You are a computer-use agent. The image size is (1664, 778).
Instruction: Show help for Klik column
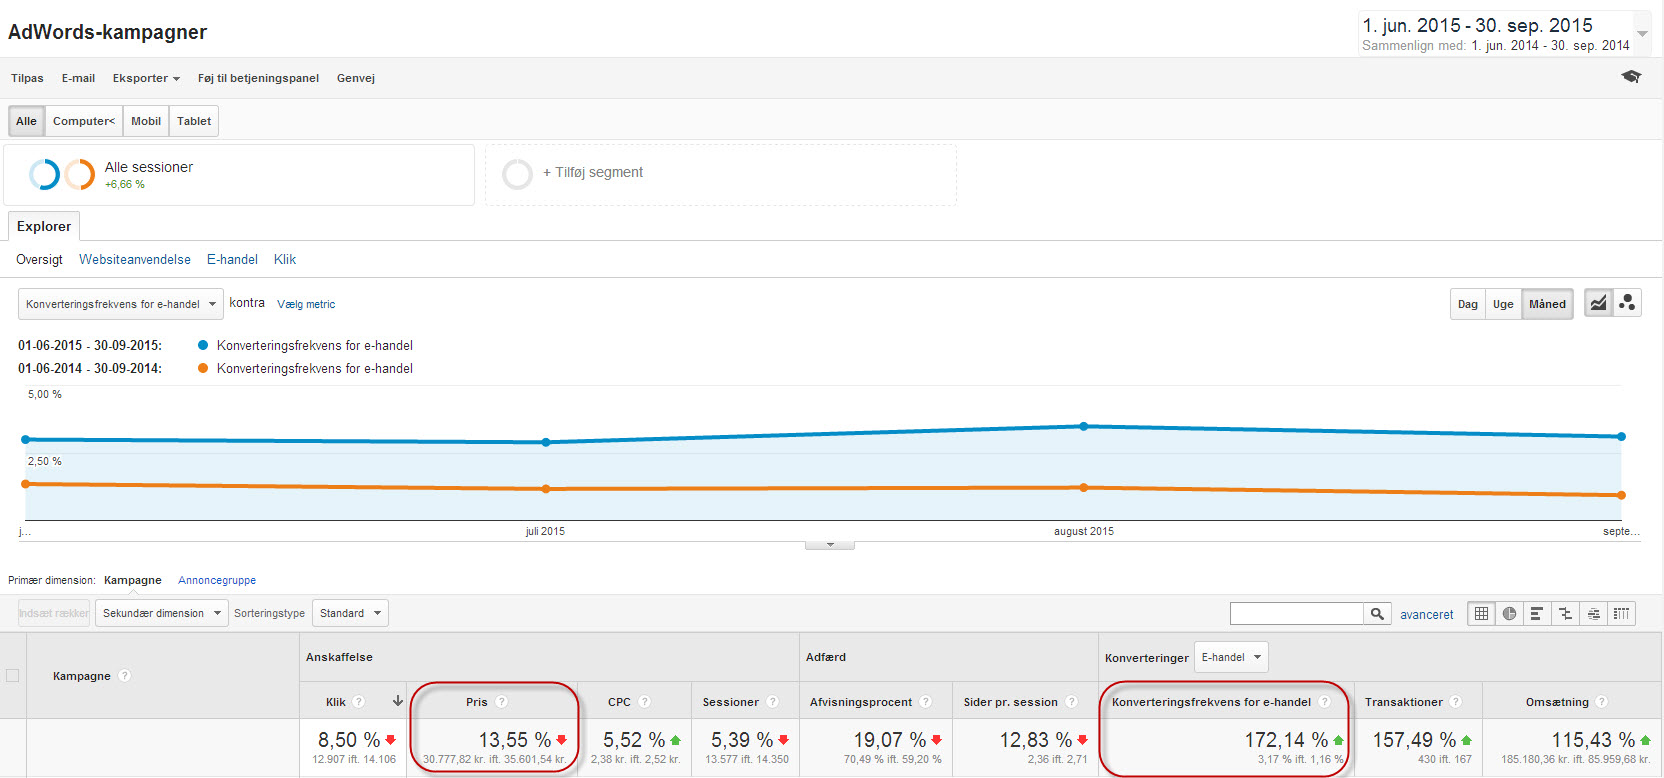point(359,702)
